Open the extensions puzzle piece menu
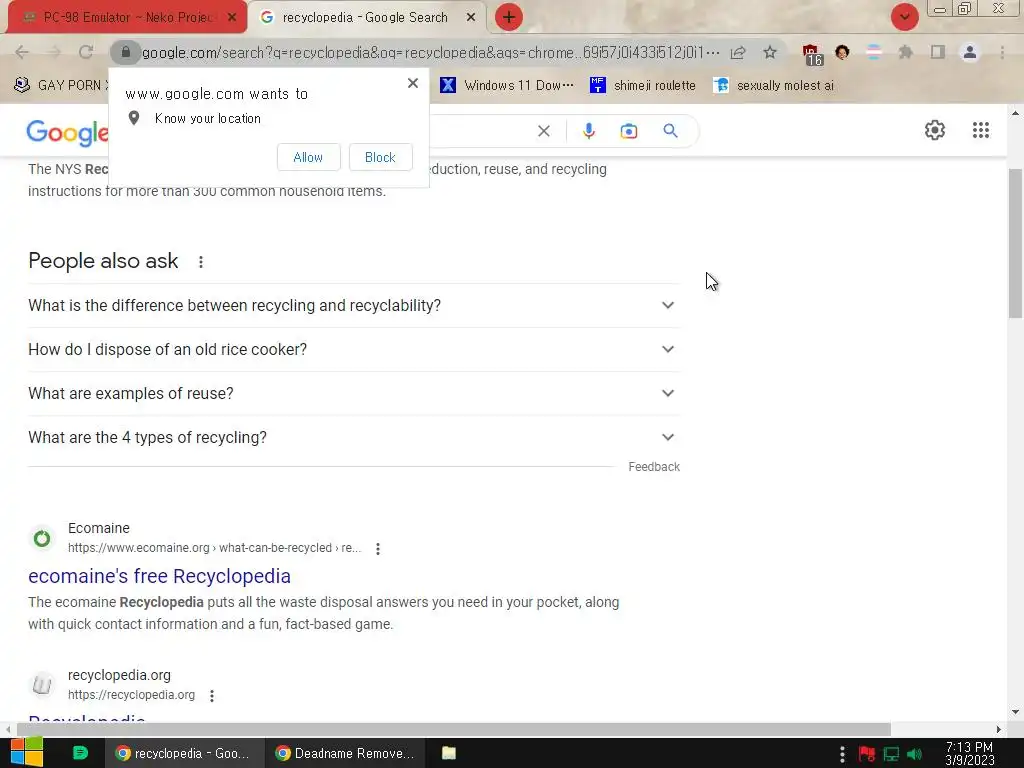The height and width of the screenshot is (768, 1024). [905, 52]
